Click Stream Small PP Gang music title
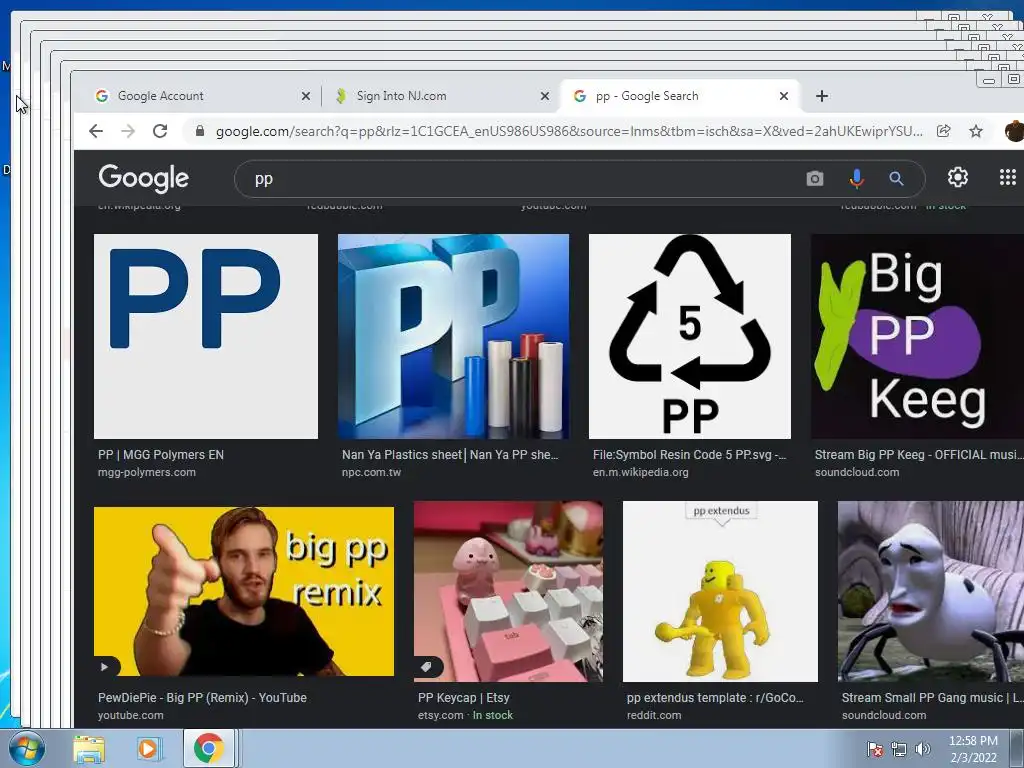The image size is (1024, 768). (x=932, y=697)
